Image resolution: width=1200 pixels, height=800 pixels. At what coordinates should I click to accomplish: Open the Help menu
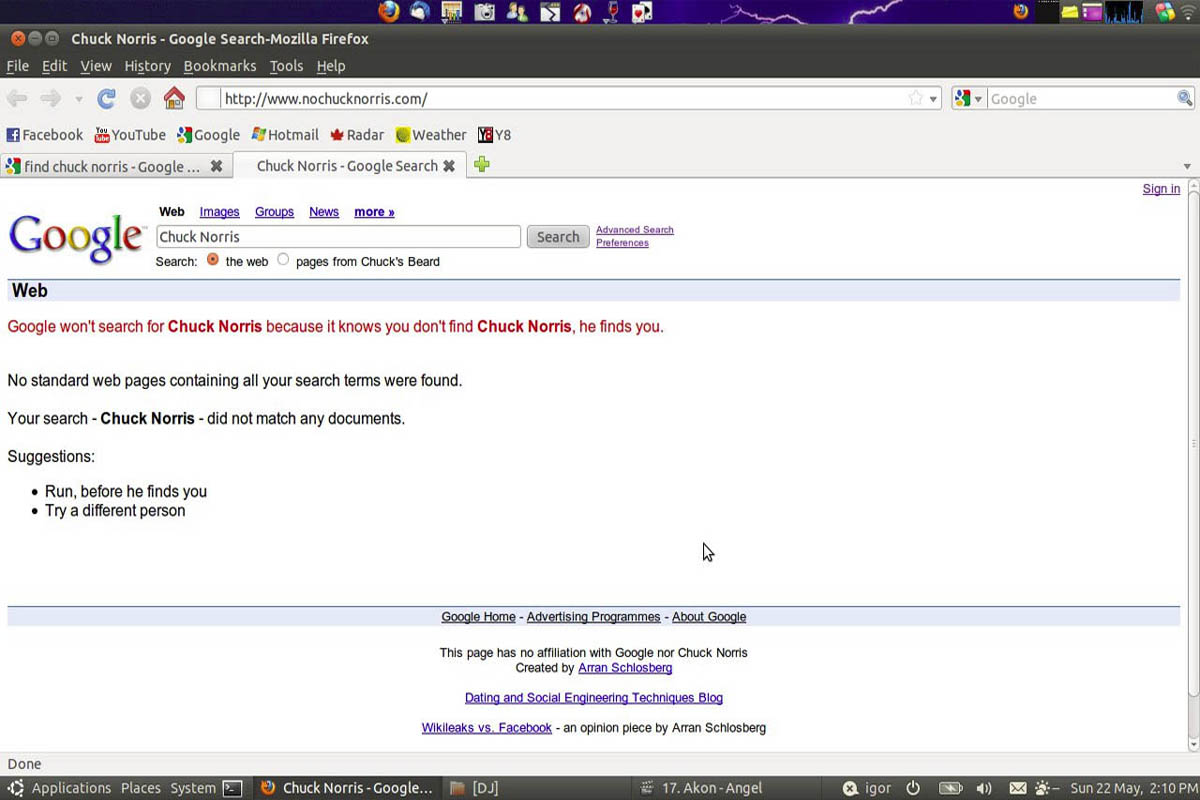[331, 66]
